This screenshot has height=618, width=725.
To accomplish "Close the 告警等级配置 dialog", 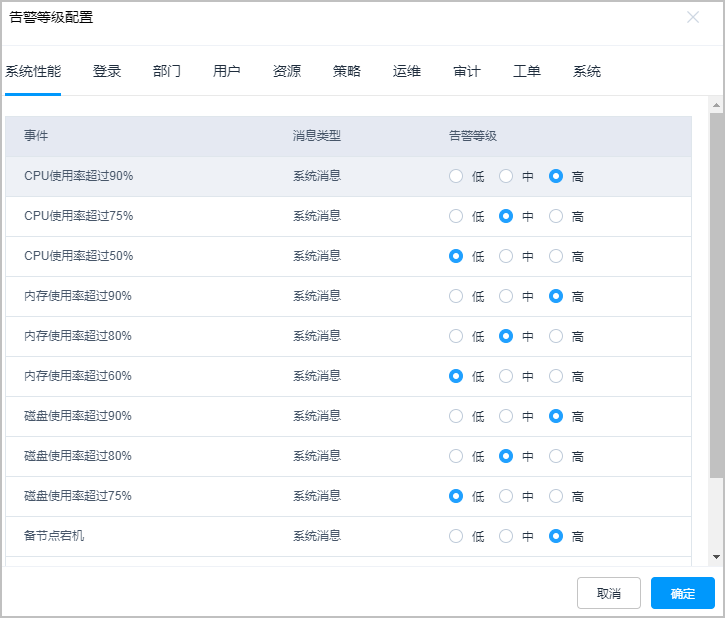I will (693, 17).
